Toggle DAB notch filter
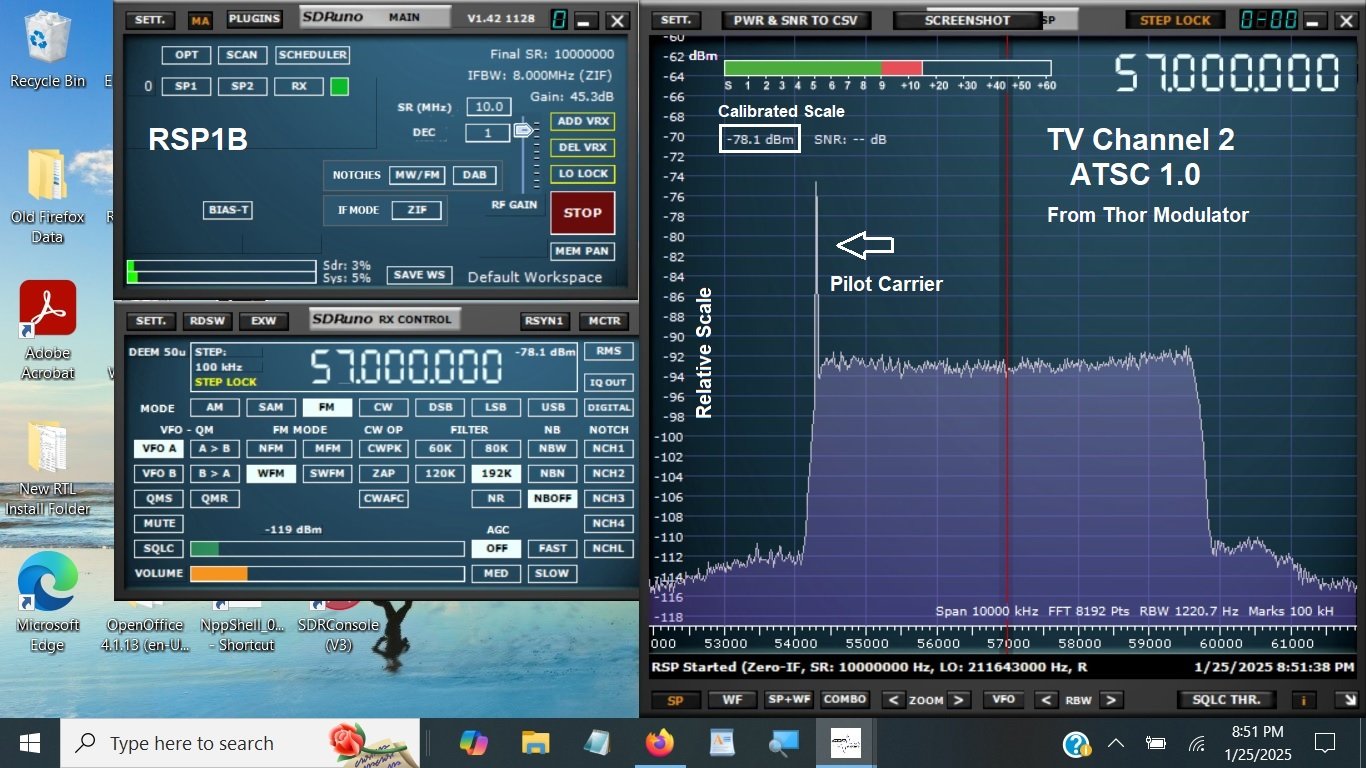Screen dimensions: 1366x768 point(475,175)
